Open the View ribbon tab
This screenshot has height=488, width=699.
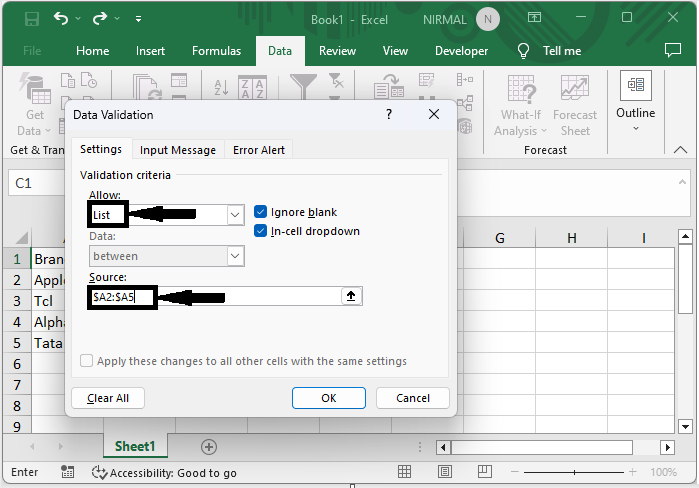pyautogui.click(x=395, y=51)
